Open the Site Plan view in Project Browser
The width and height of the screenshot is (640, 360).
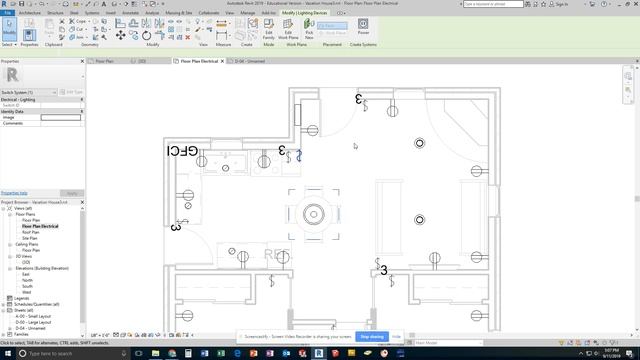30,238
